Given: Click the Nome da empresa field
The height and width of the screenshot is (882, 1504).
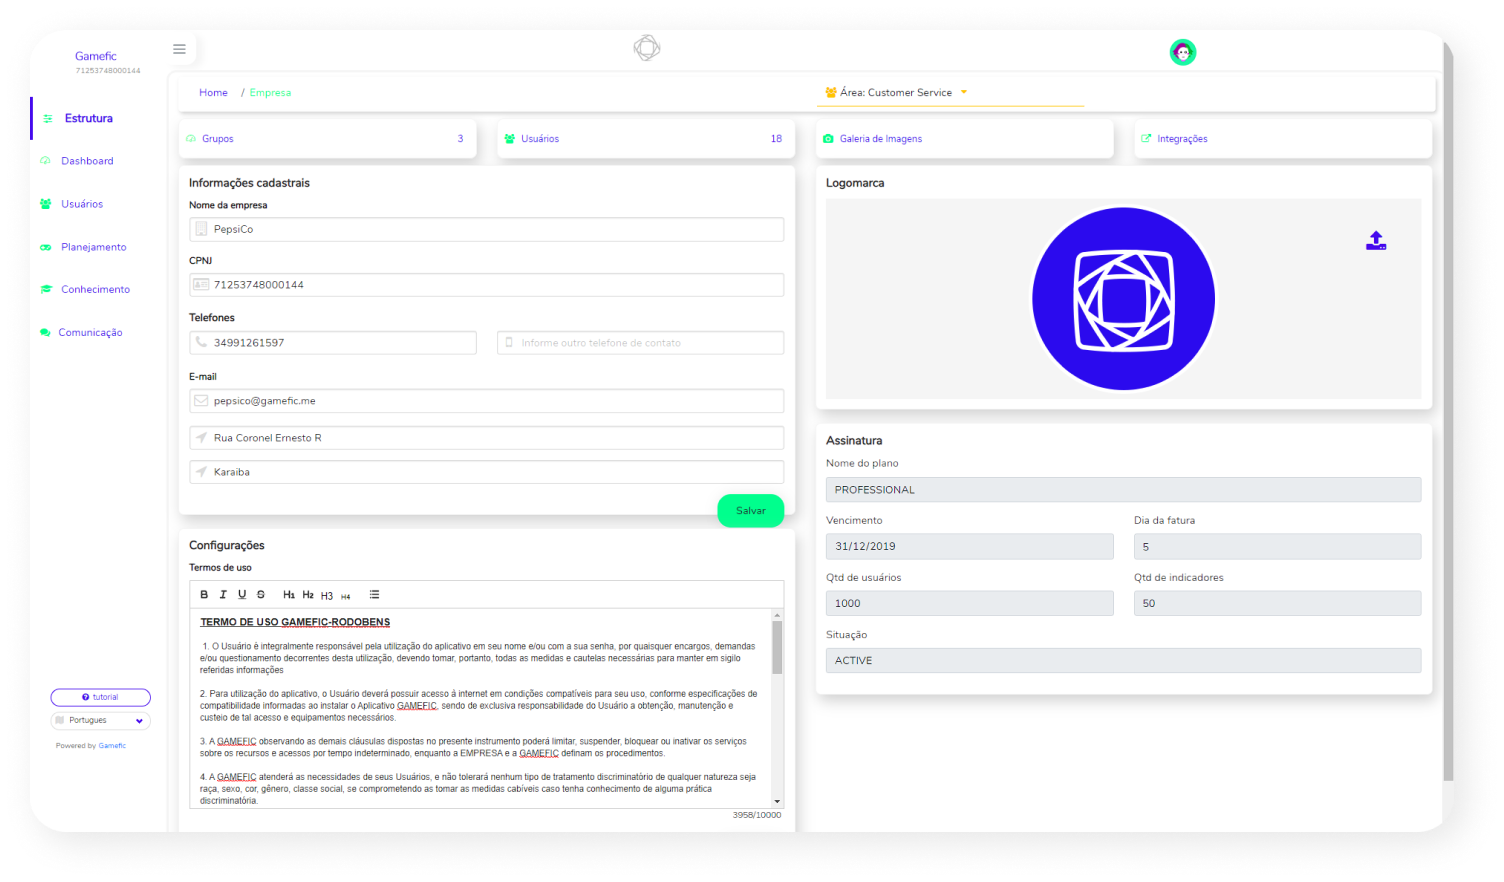Looking at the screenshot, I should [486, 230].
